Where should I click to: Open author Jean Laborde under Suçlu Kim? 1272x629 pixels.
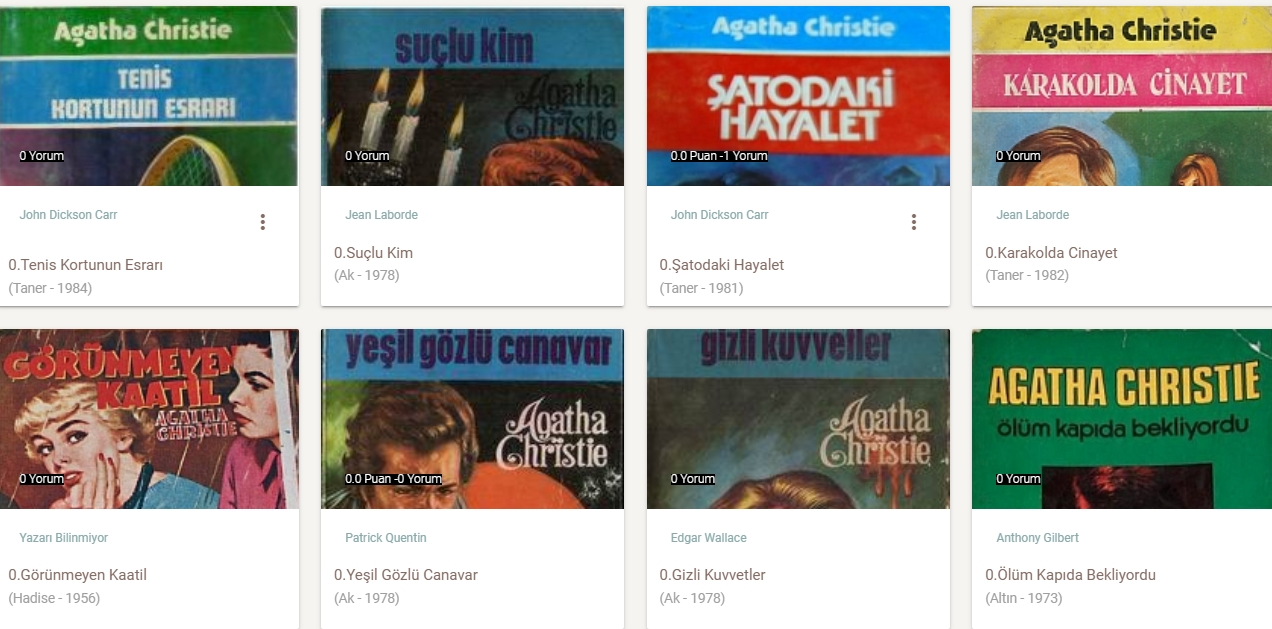pyautogui.click(x=382, y=215)
